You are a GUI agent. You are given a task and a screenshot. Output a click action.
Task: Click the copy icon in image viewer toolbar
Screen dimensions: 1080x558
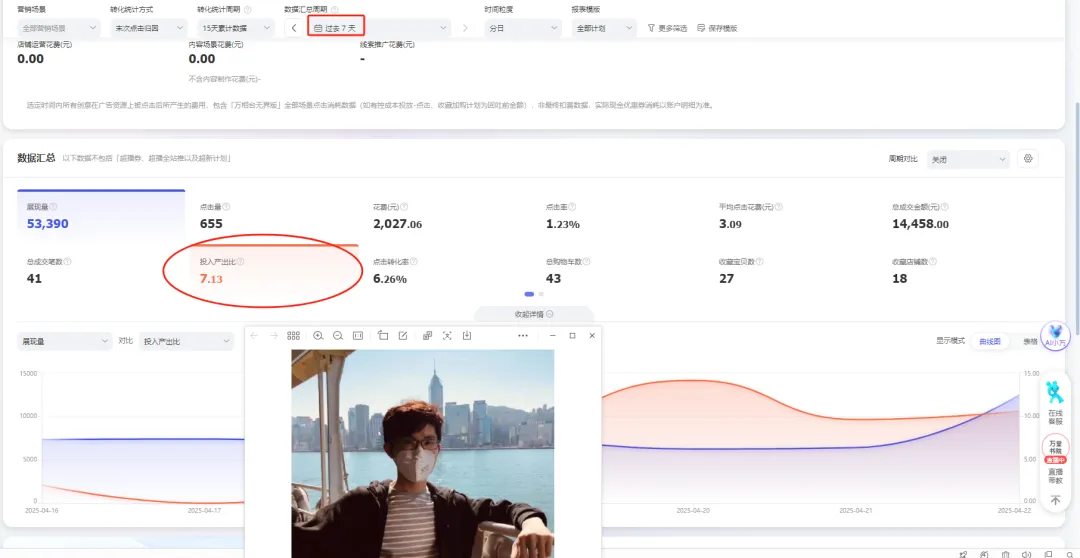point(427,335)
